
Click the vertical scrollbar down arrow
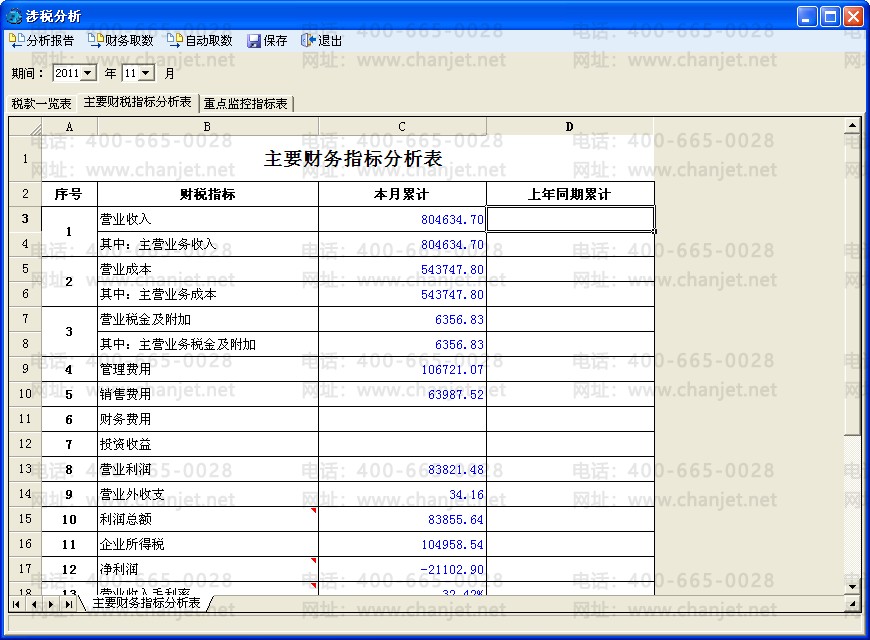852,586
